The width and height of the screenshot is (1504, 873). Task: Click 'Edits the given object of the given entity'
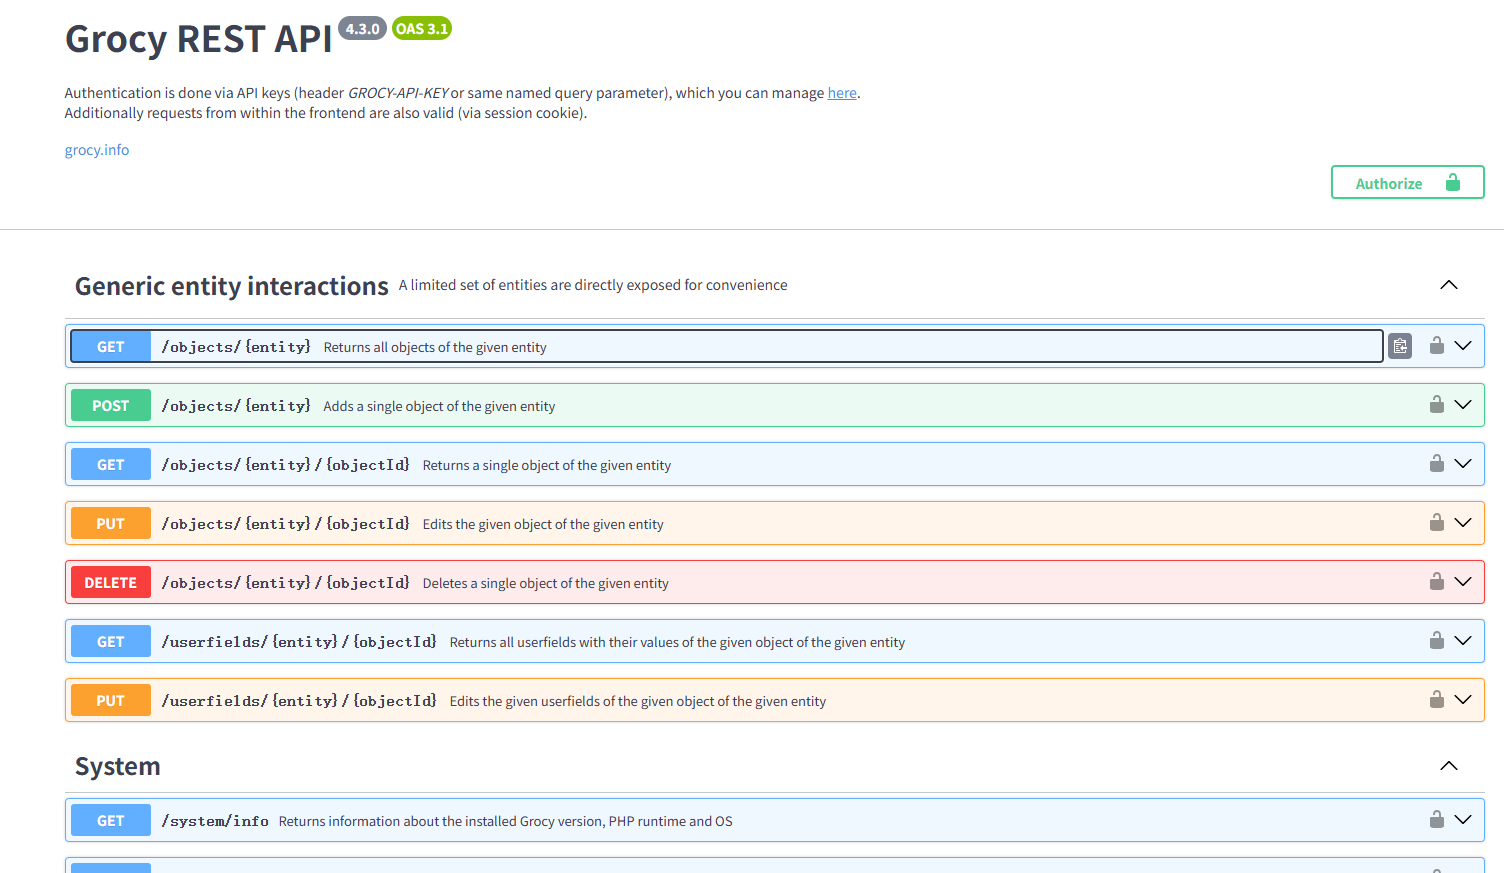(x=543, y=524)
